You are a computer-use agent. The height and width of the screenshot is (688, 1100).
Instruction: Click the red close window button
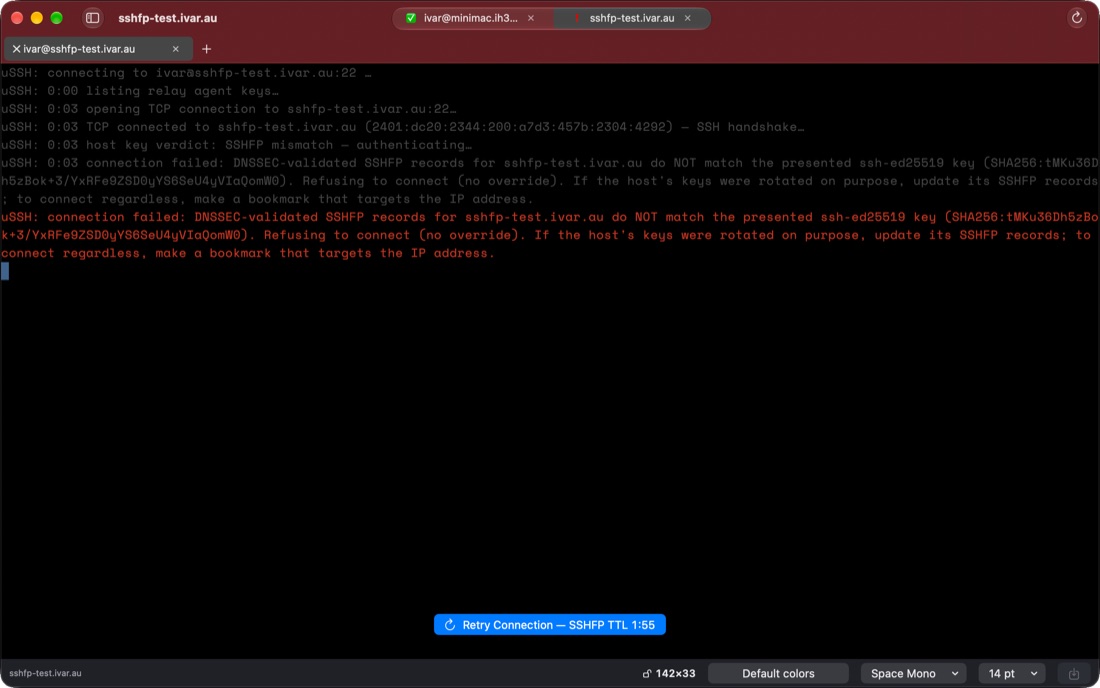18,18
